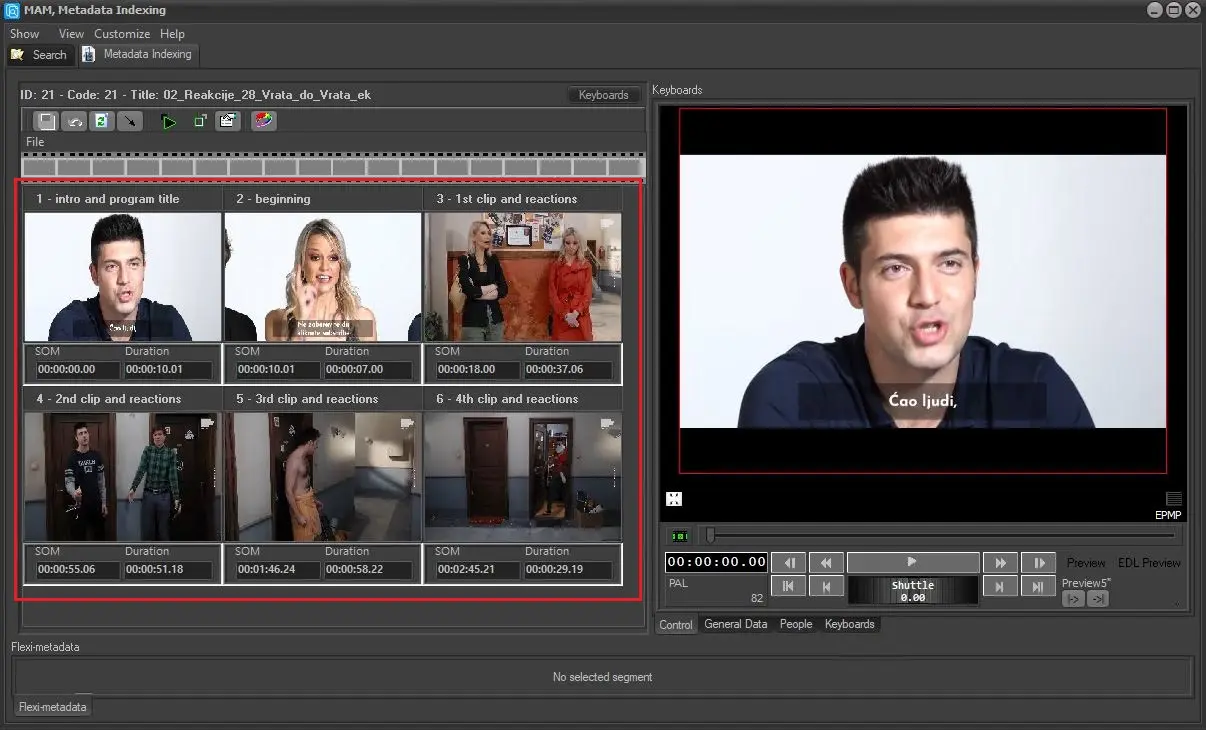Click the undo curved arrow icon
The height and width of the screenshot is (730, 1206).
point(74,121)
